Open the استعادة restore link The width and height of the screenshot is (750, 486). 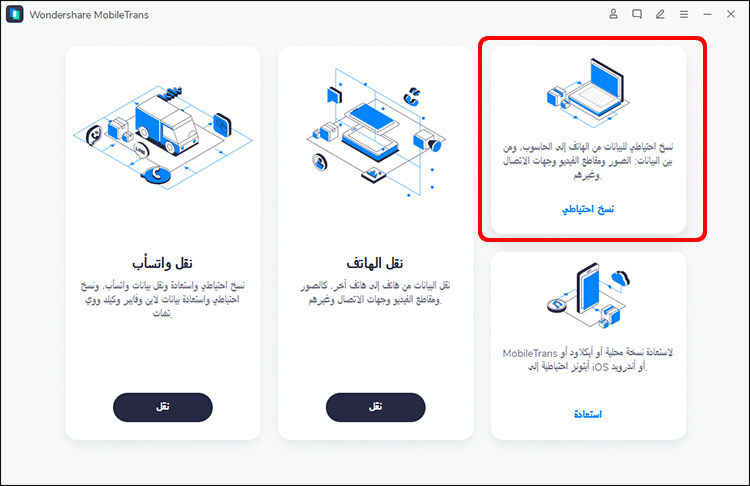tap(588, 414)
